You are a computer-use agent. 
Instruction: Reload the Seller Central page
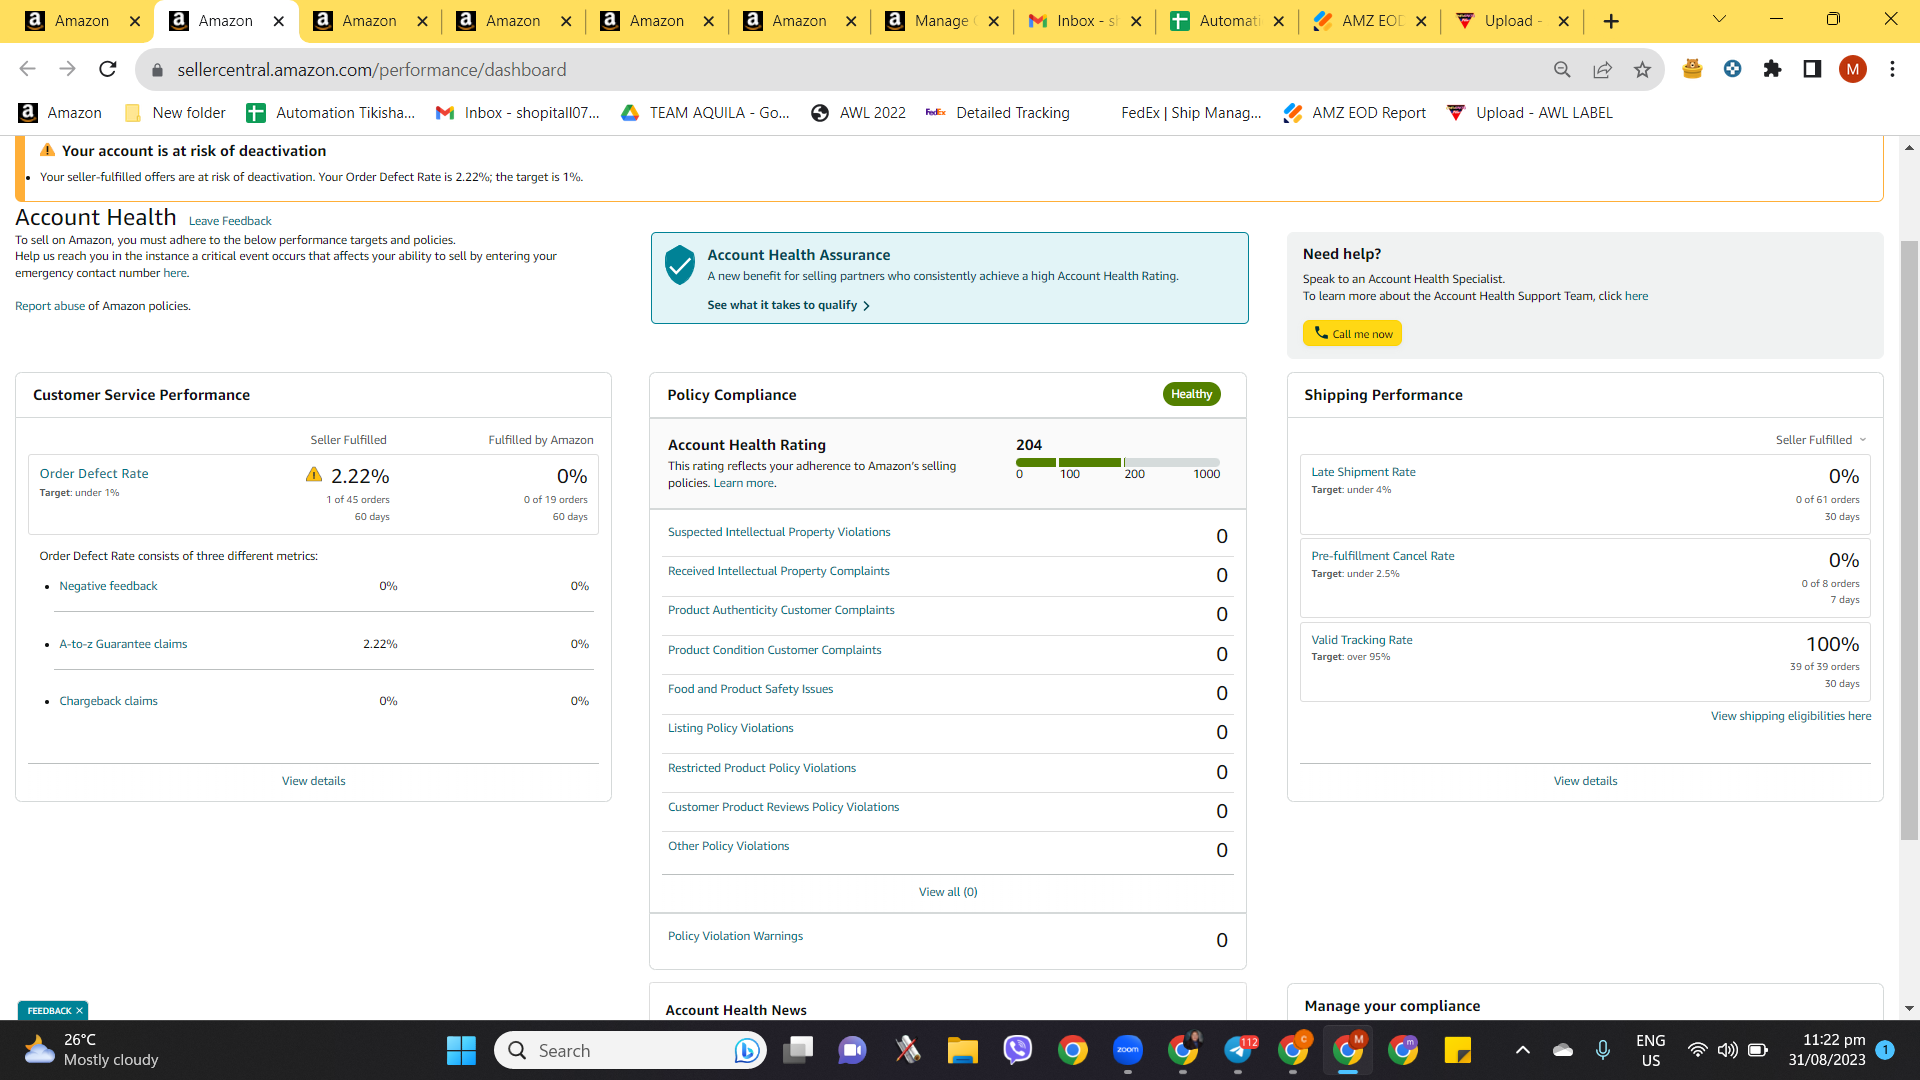tap(108, 69)
